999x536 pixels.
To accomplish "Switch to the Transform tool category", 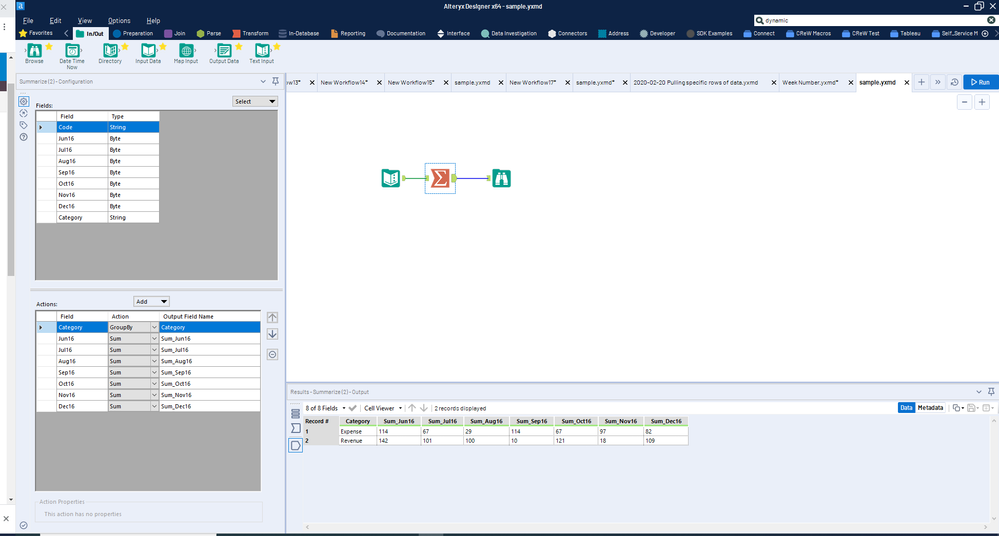I will 250,33.
